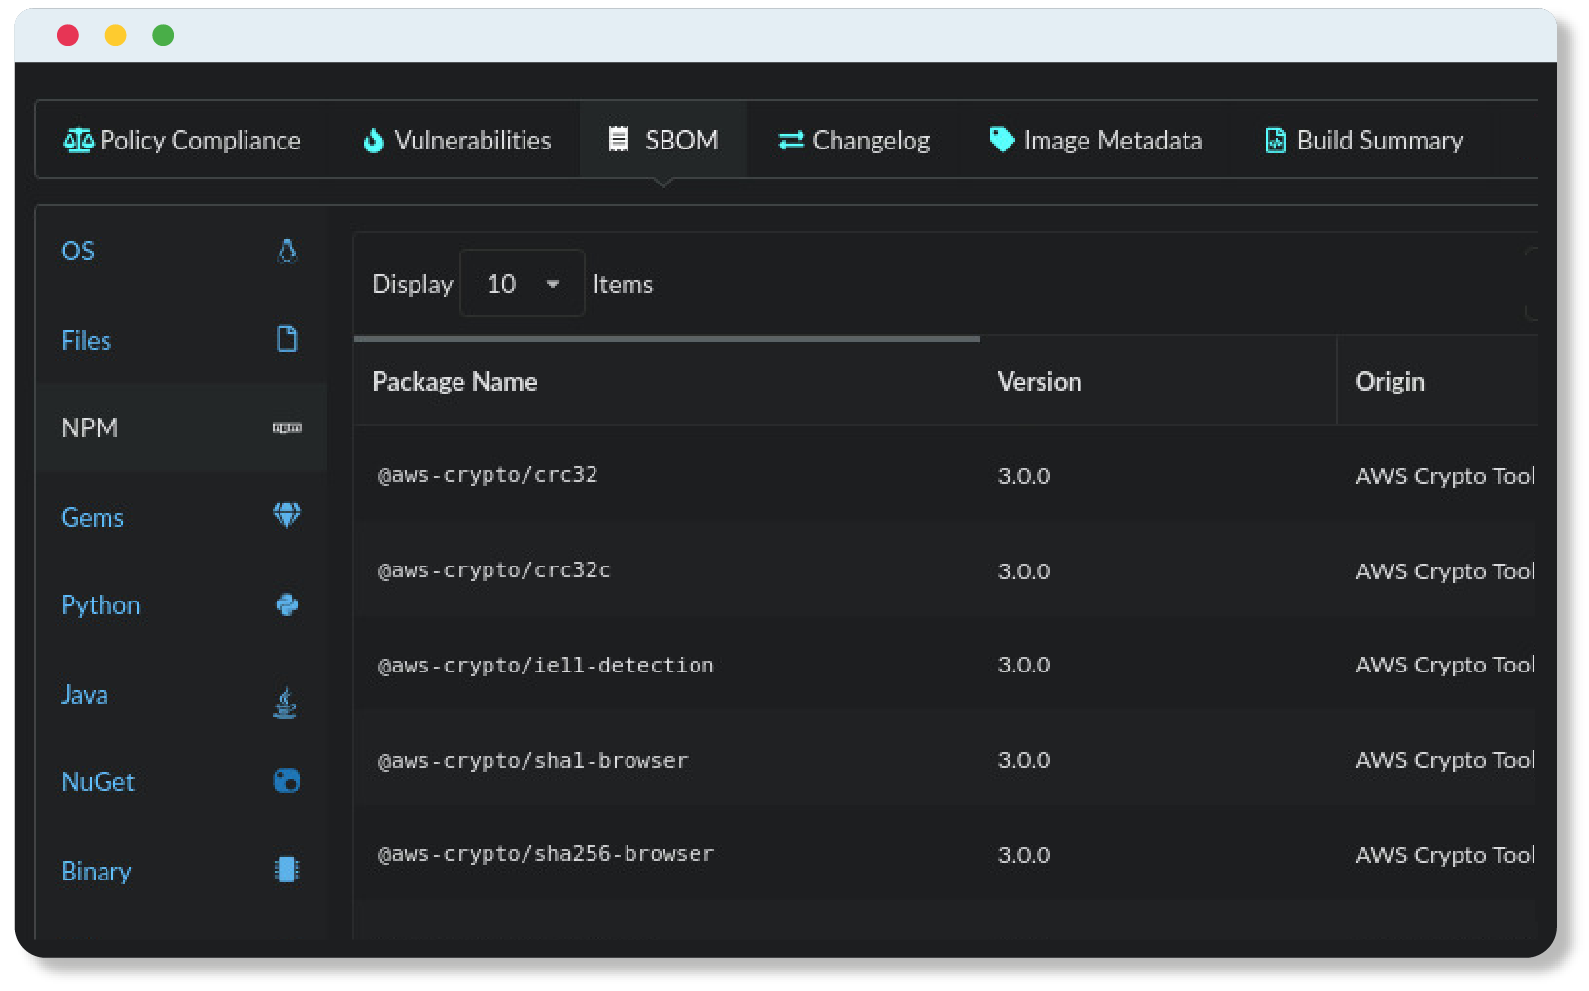Viewport: 1589px width, 991px height.
Task: Click the origin of @aws-crypto/sha1-browser
Action: tap(1445, 760)
